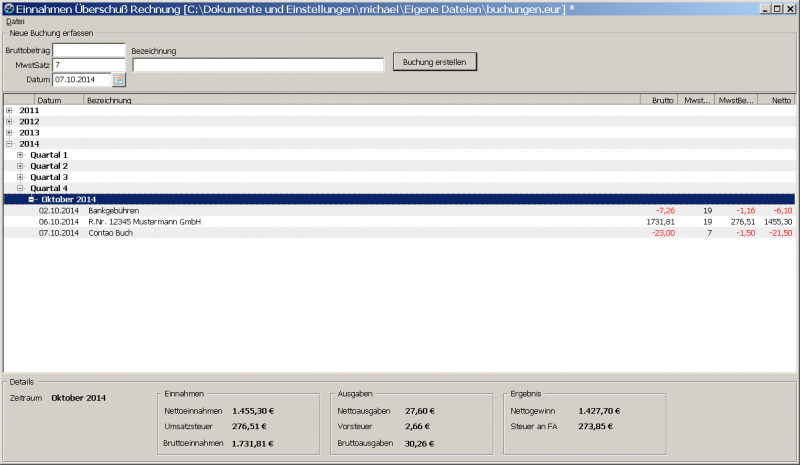Collapse the Oktober 2014 month node

pyautogui.click(x=32, y=199)
